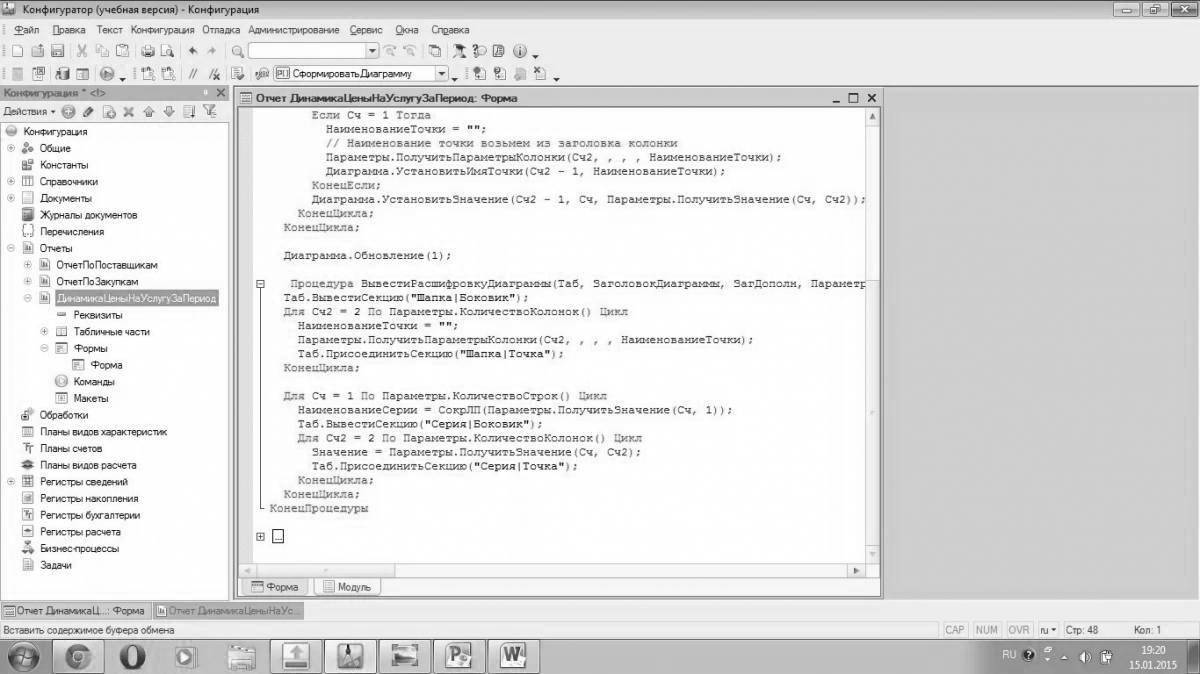Collapse the ВывестиРасшифровкуДиаграммы procedure code block
The image size is (1200, 674).
260,284
